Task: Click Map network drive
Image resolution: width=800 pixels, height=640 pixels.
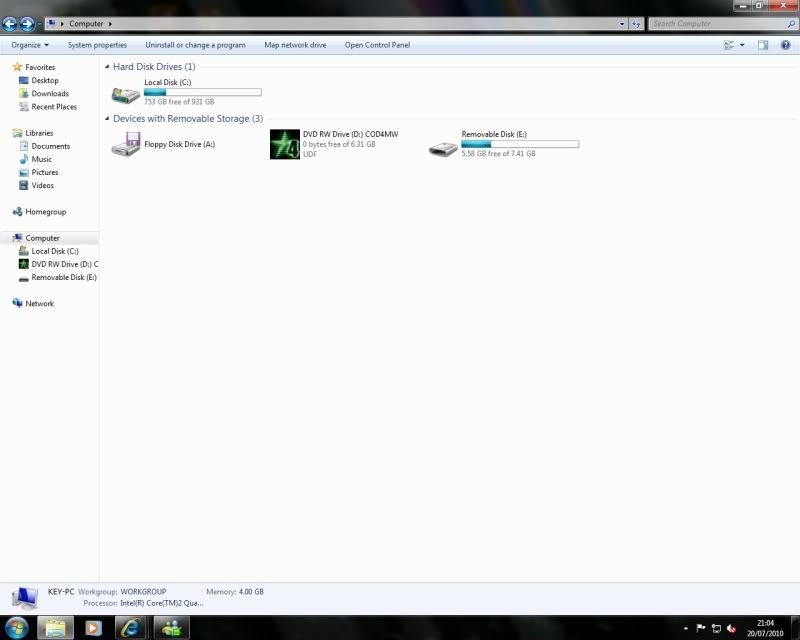Action: click(295, 45)
